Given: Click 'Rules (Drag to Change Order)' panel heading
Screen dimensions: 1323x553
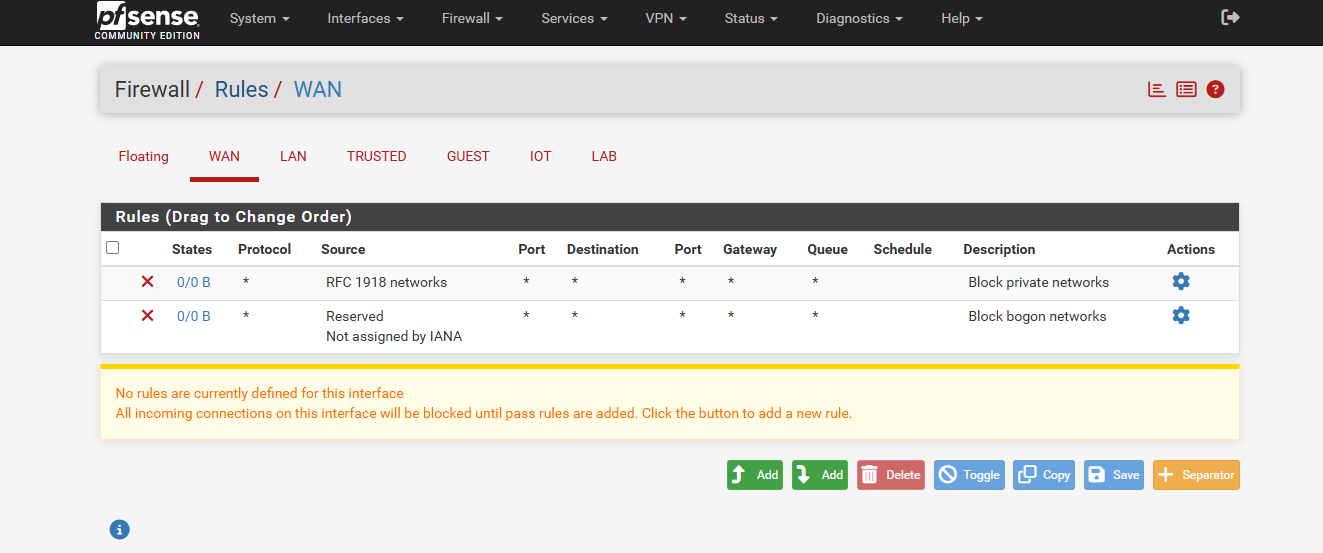Looking at the screenshot, I should [x=233, y=216].
